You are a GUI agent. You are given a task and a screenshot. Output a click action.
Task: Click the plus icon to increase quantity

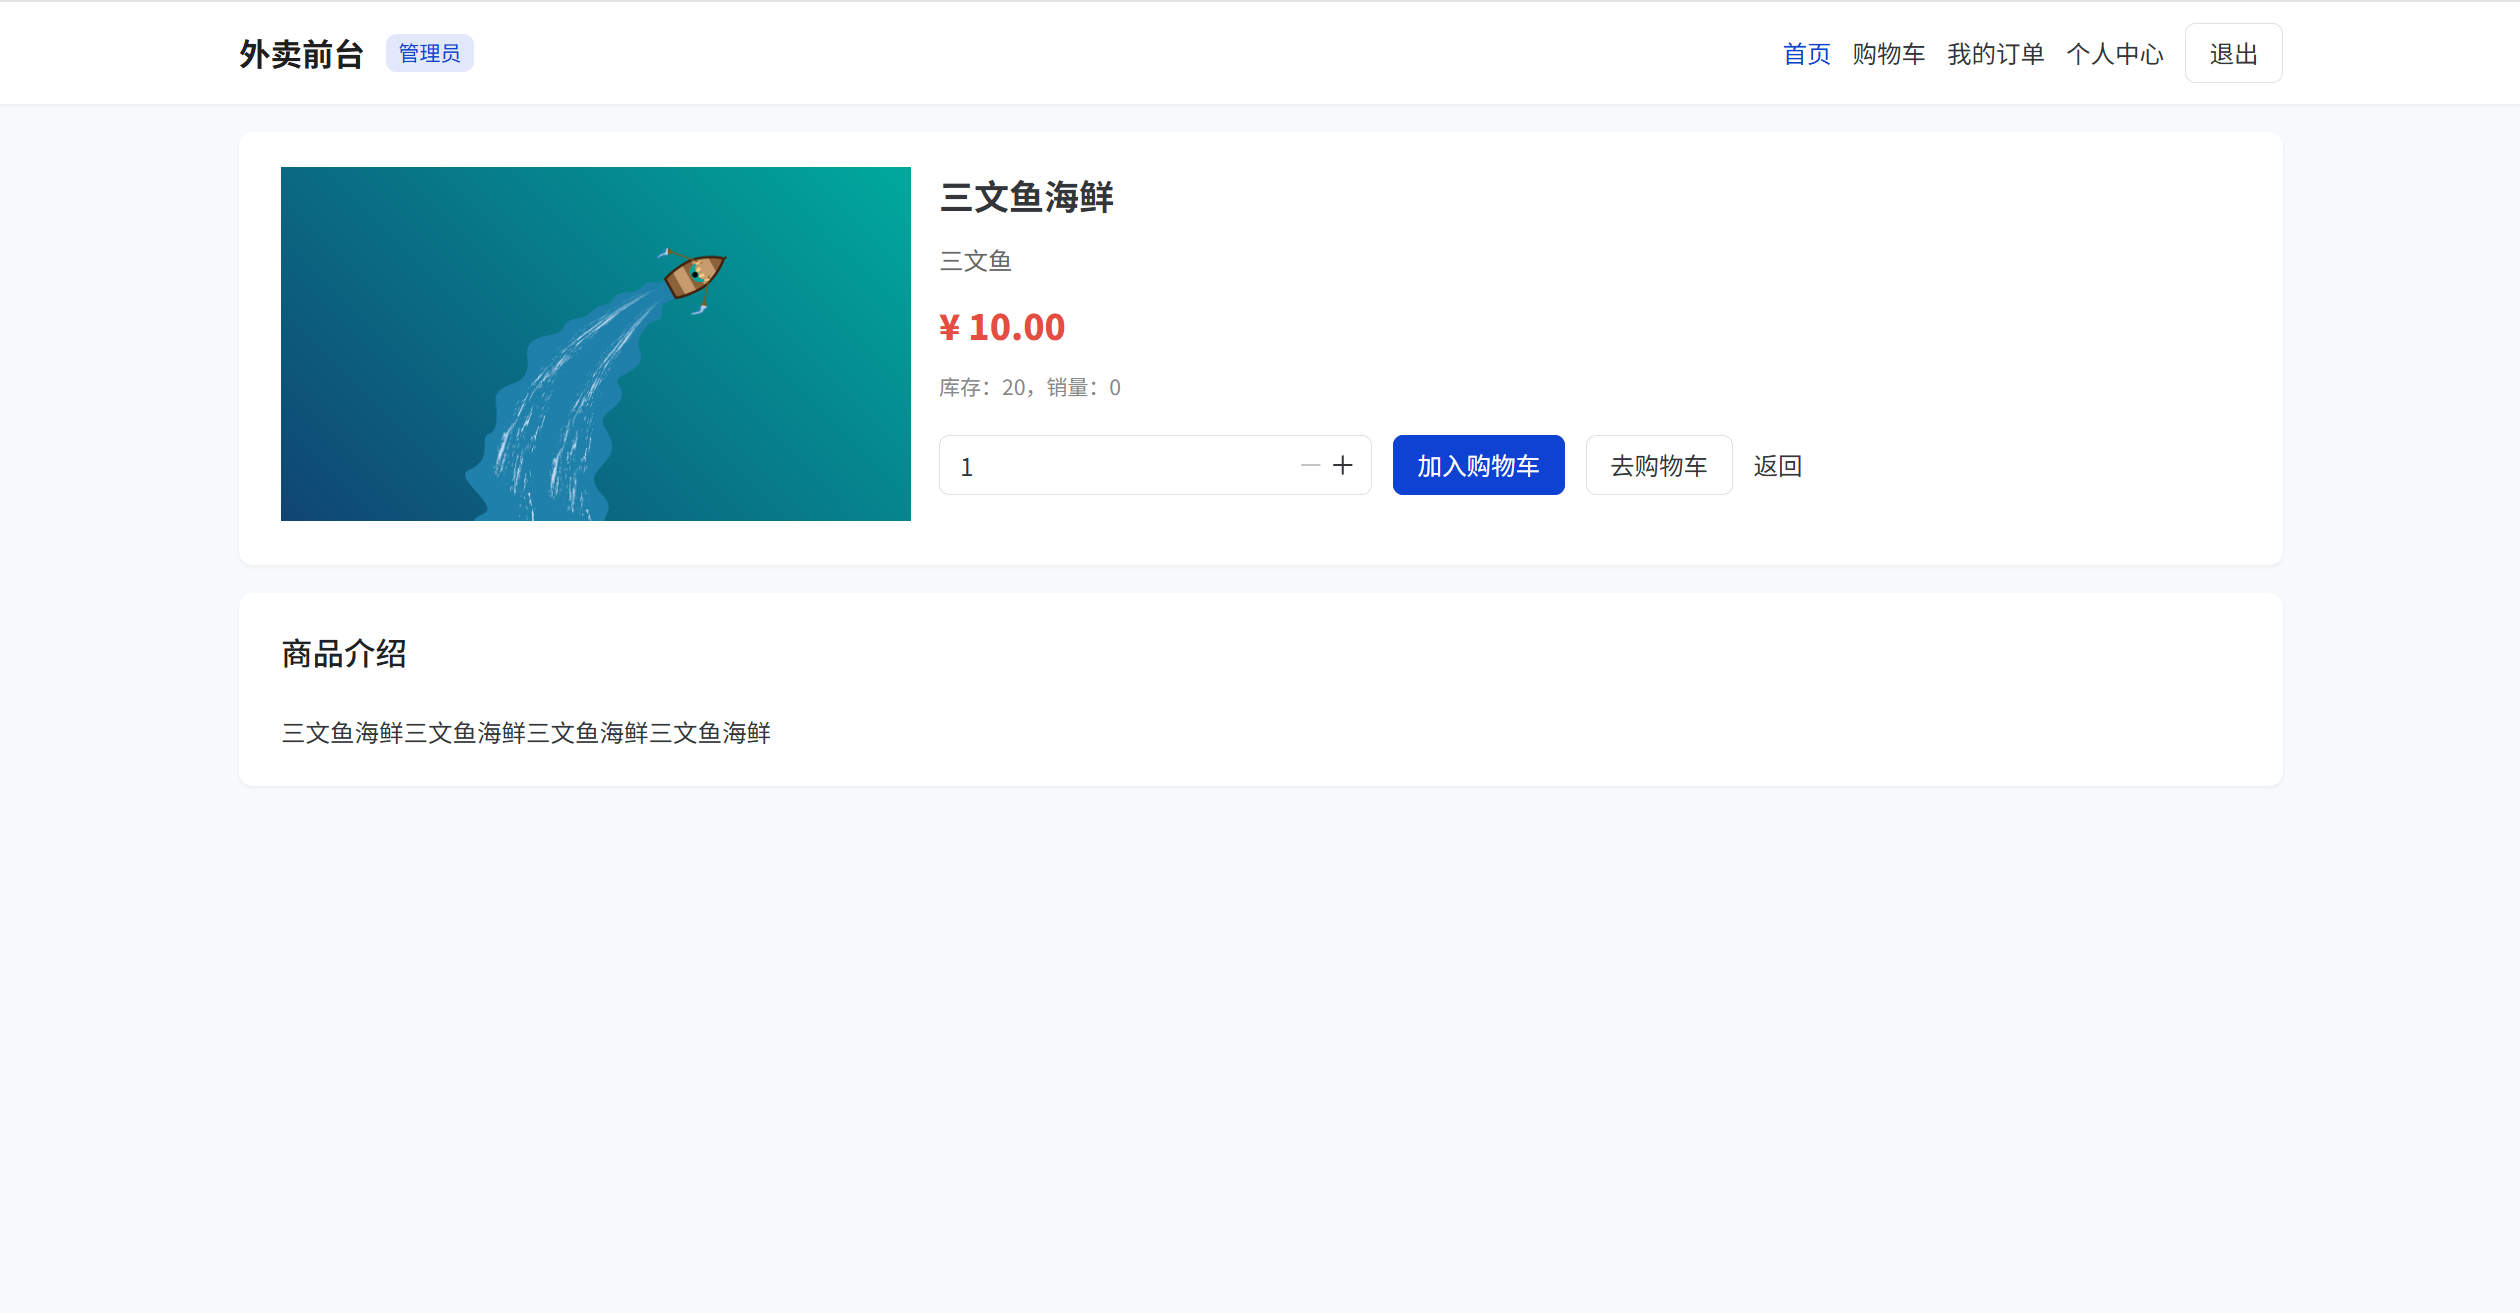coord(1342,465)
